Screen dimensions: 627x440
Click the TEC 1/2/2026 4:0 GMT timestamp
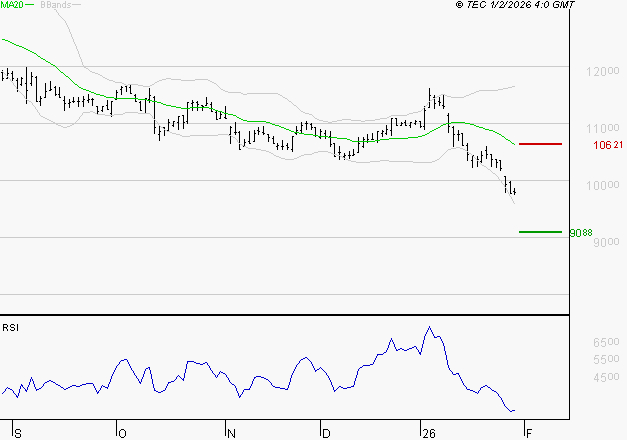(x=515, y=5)
